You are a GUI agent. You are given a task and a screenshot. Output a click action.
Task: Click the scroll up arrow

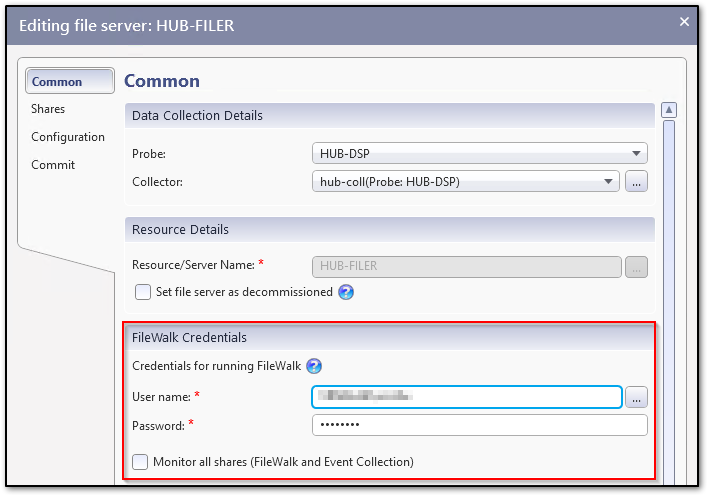coord(669,110)
